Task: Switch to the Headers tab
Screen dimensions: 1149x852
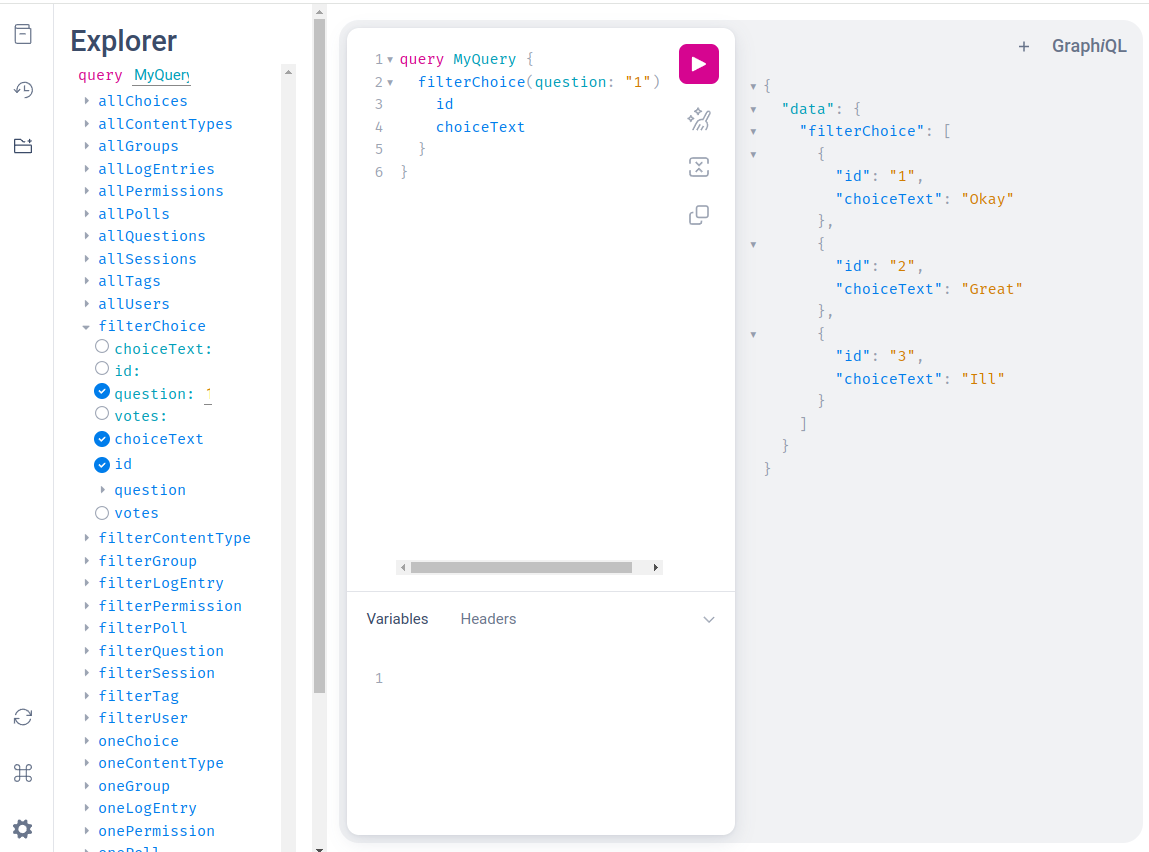Action: [x=488, y=619]
